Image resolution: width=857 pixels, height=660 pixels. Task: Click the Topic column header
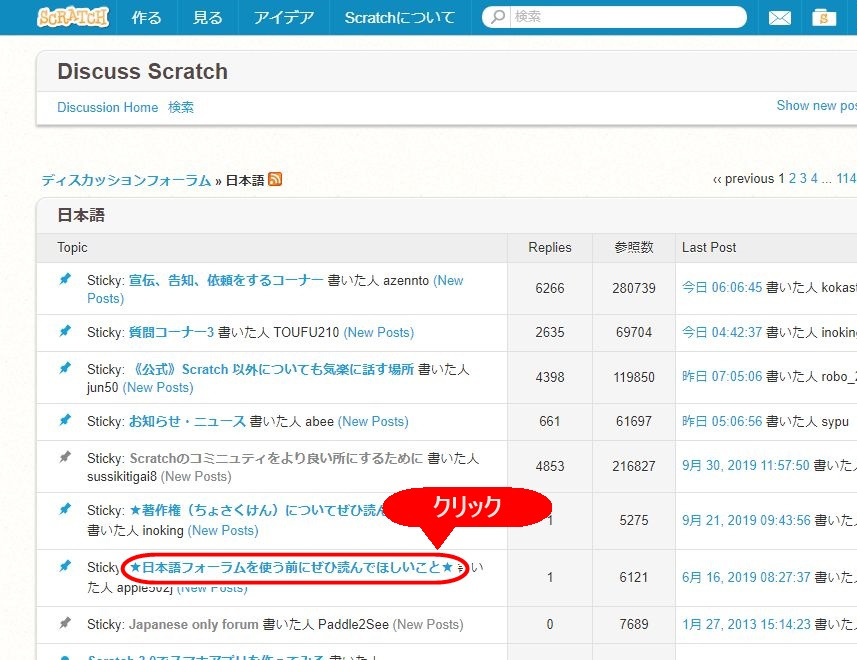point(72,248)
